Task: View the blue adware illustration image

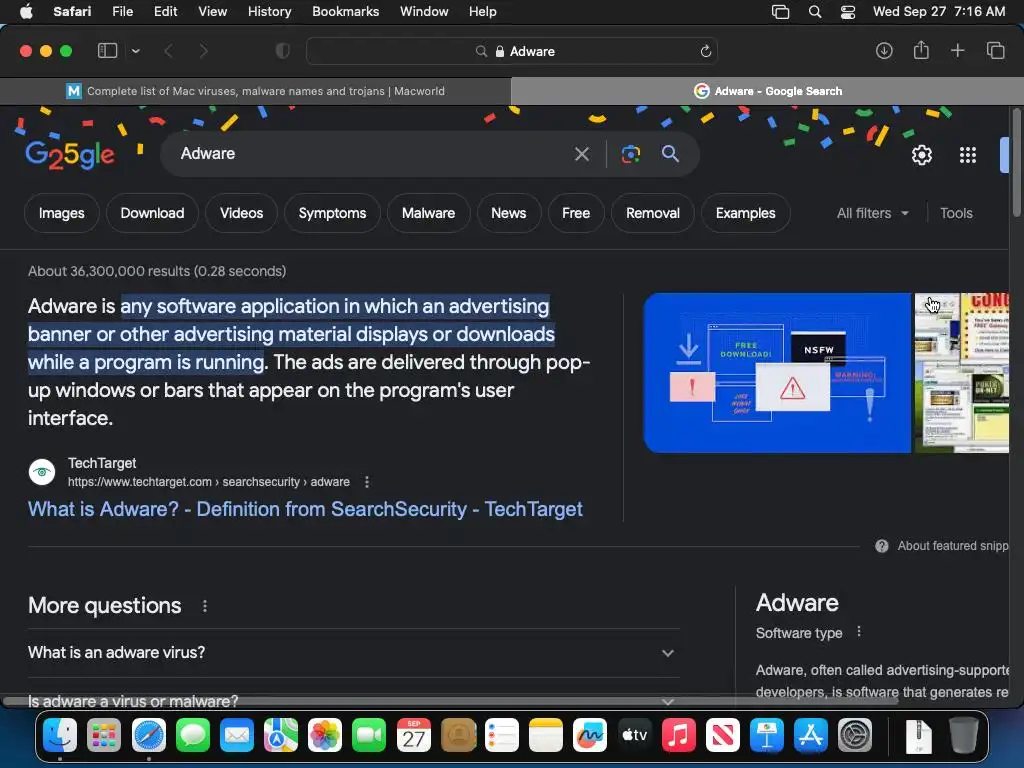Action: click(776, 372)
